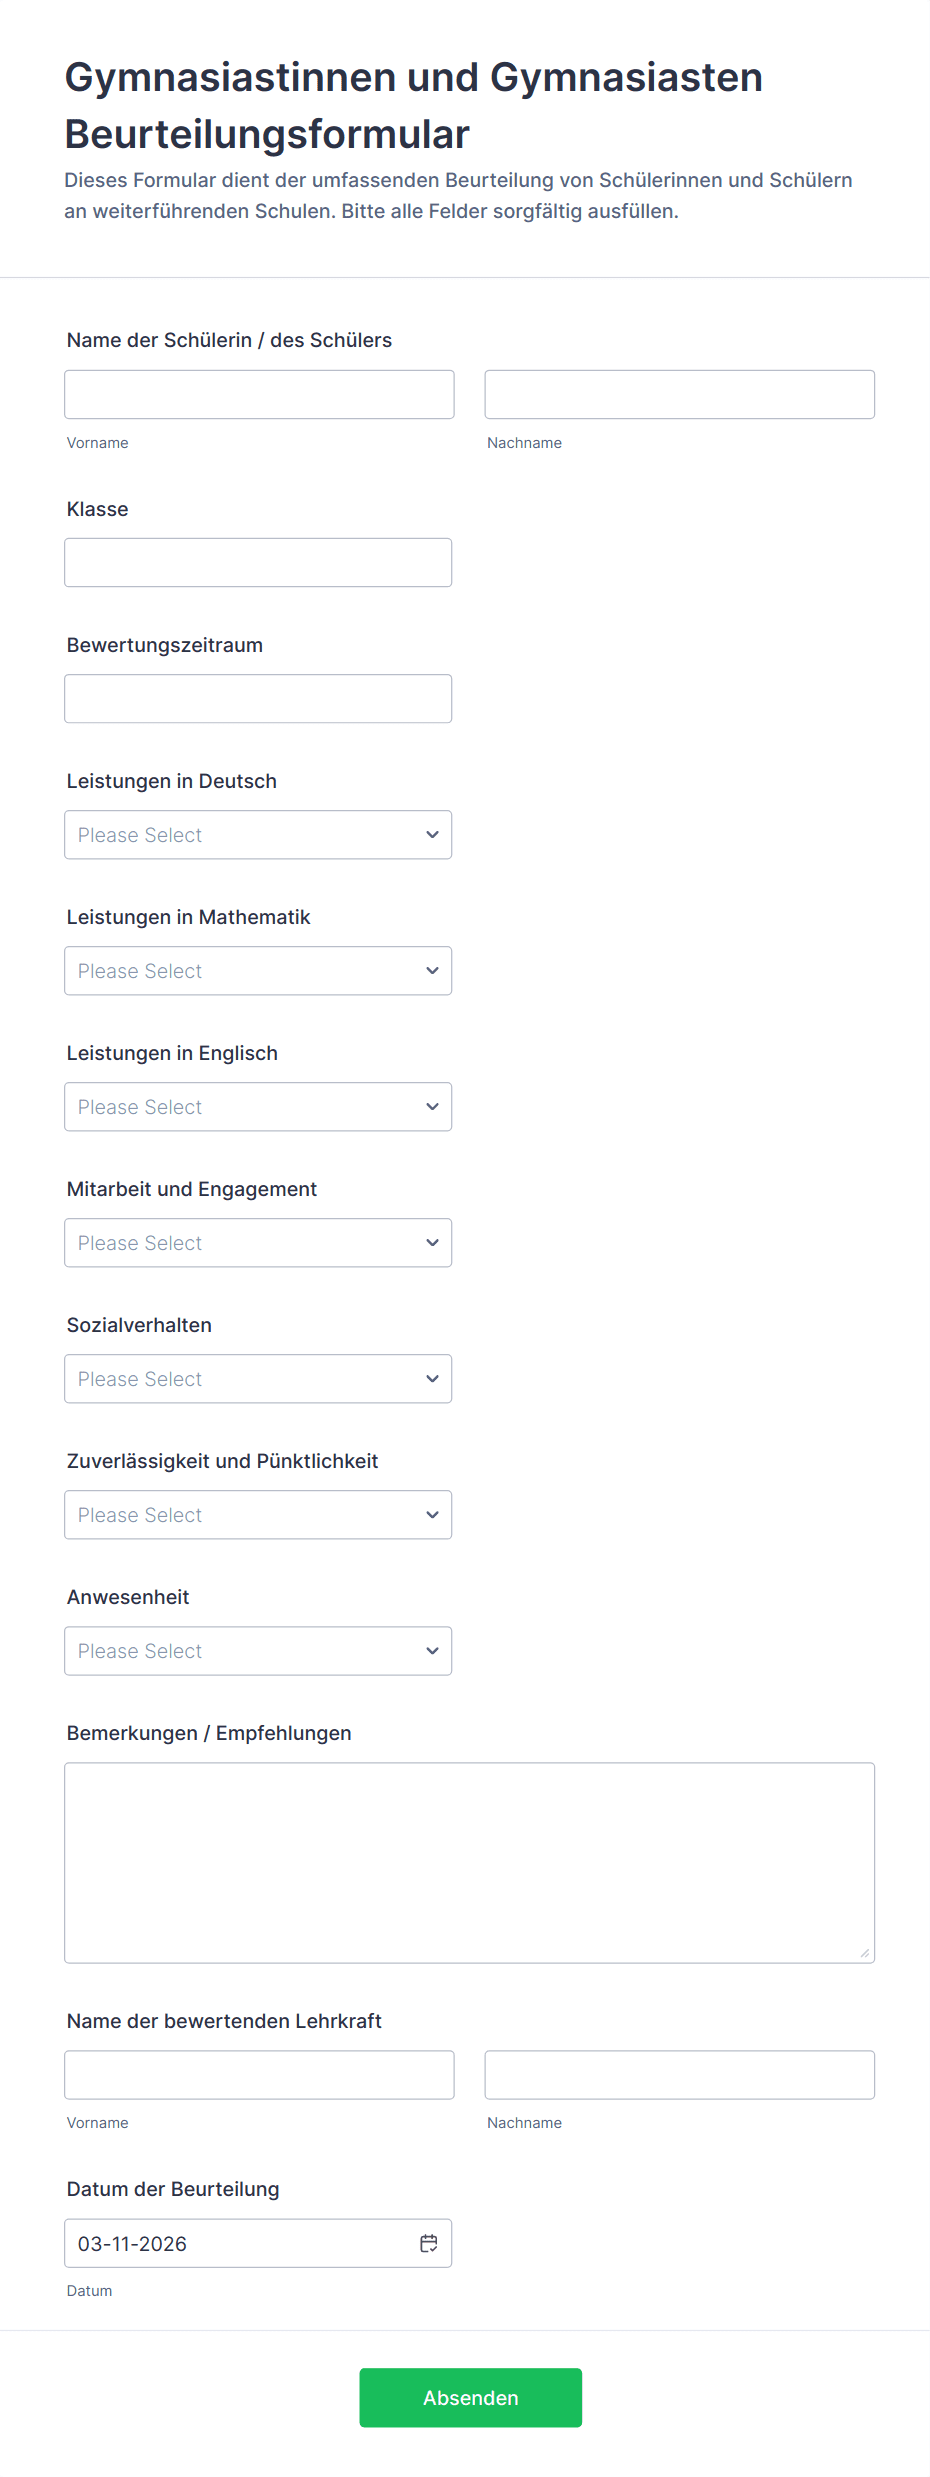
Task: Focus the teacher's Vorname field
Action: [259, 2075]
